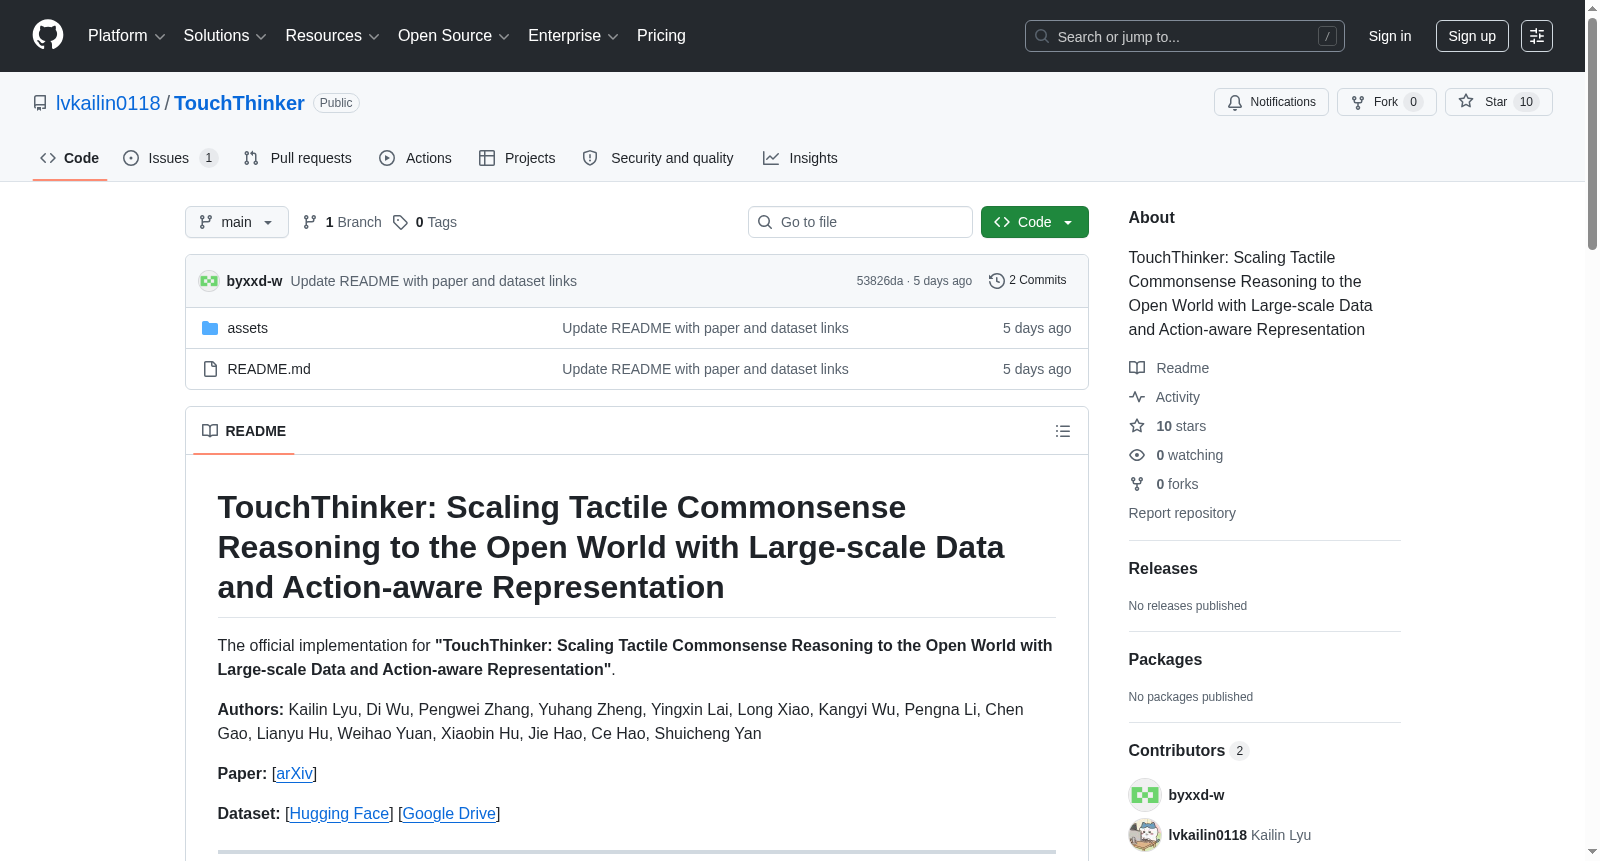Image resolution: width=1600 pixels, height=861 pixels.
Task: Open the Pricing link in the header
Action: (x=661, y=36)
